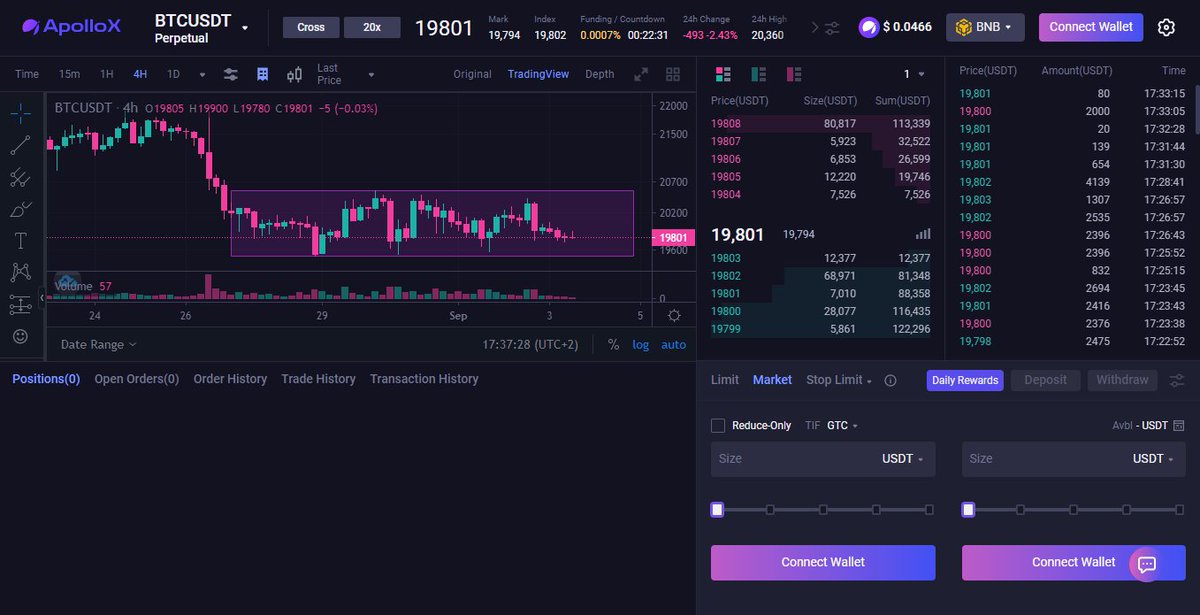
Task: Open chart settings gear near time axis
Action: [x=674, y=316]
